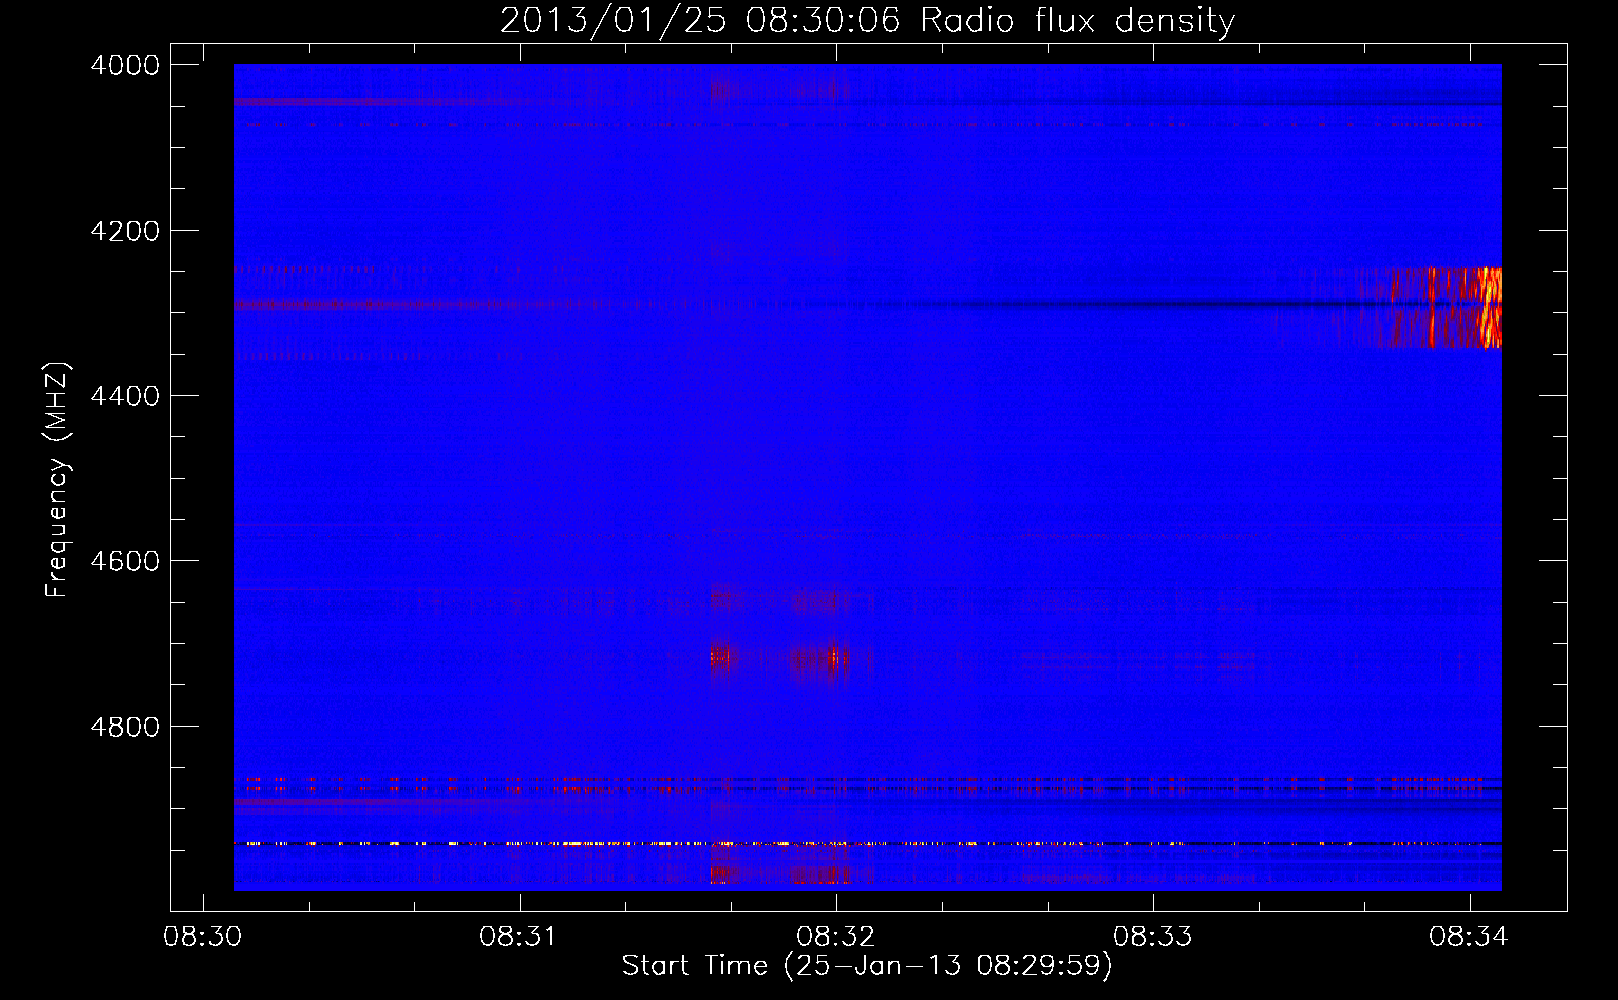Click the 08:30 time tick label
The image size is (1618, 1000).
tap(202, 937)
